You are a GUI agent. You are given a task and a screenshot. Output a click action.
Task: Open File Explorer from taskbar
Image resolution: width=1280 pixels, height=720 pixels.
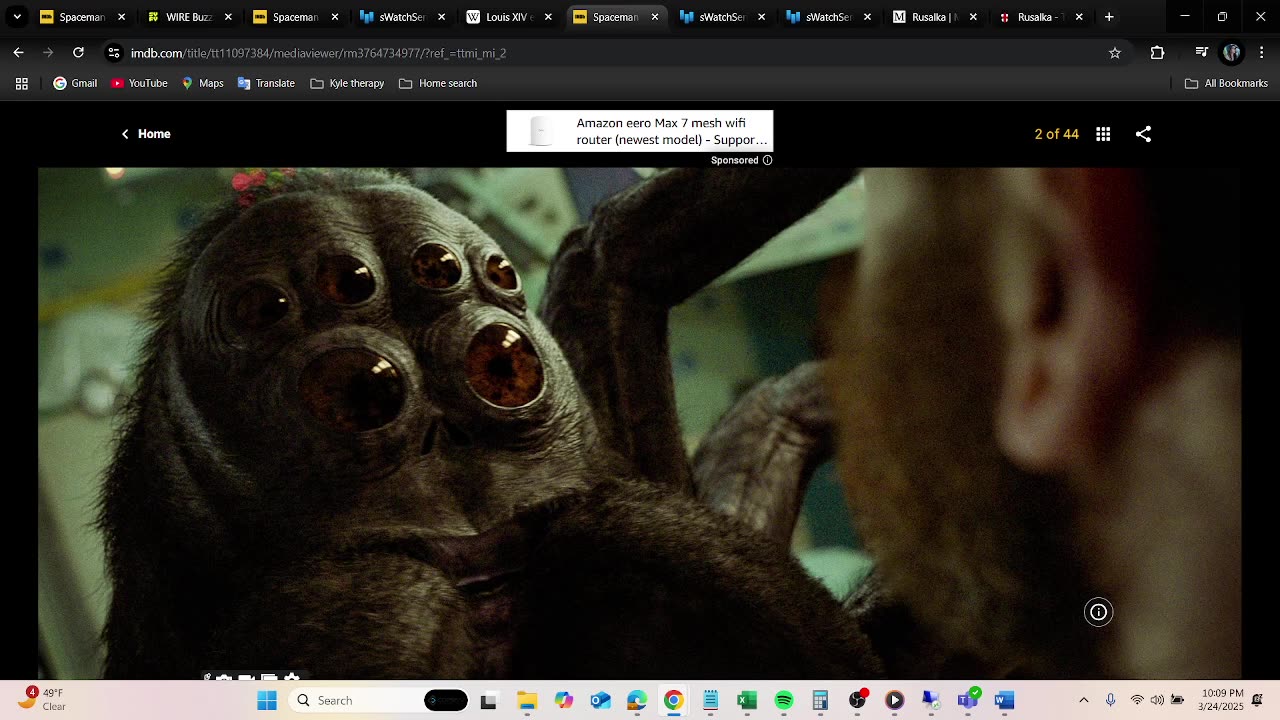click(x=527, y=701)
